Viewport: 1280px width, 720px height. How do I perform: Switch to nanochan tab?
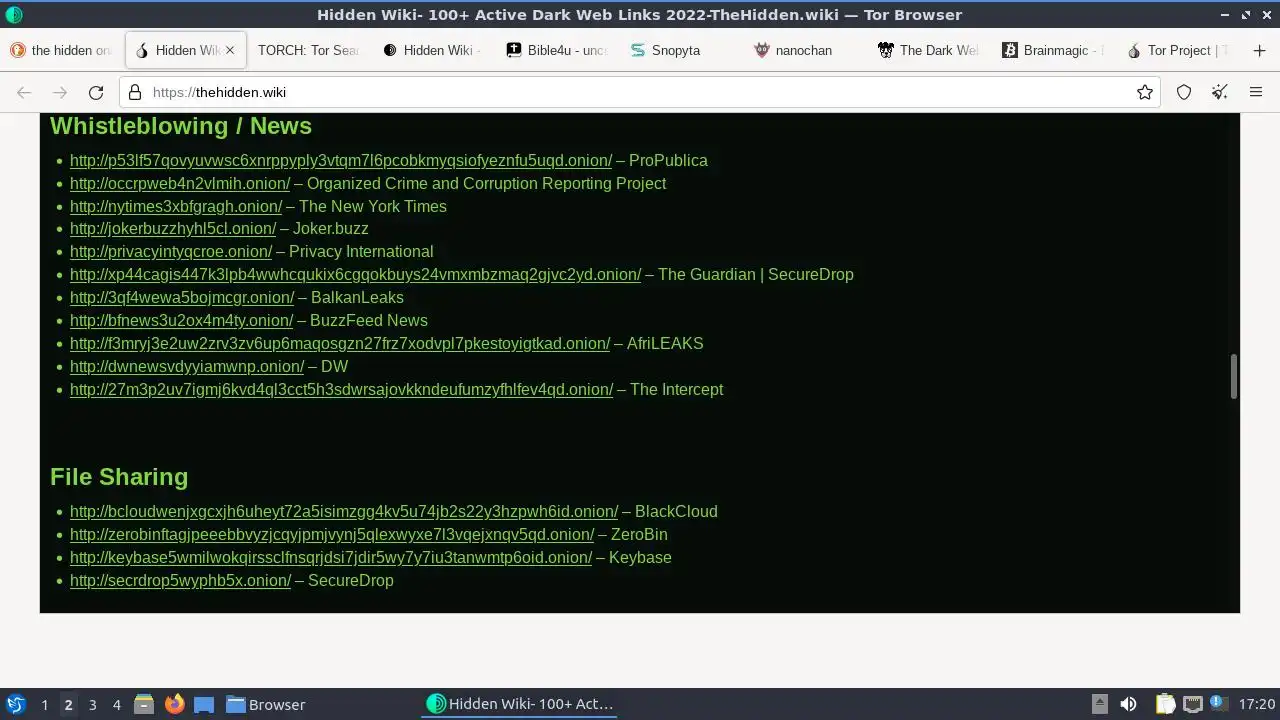804,50
